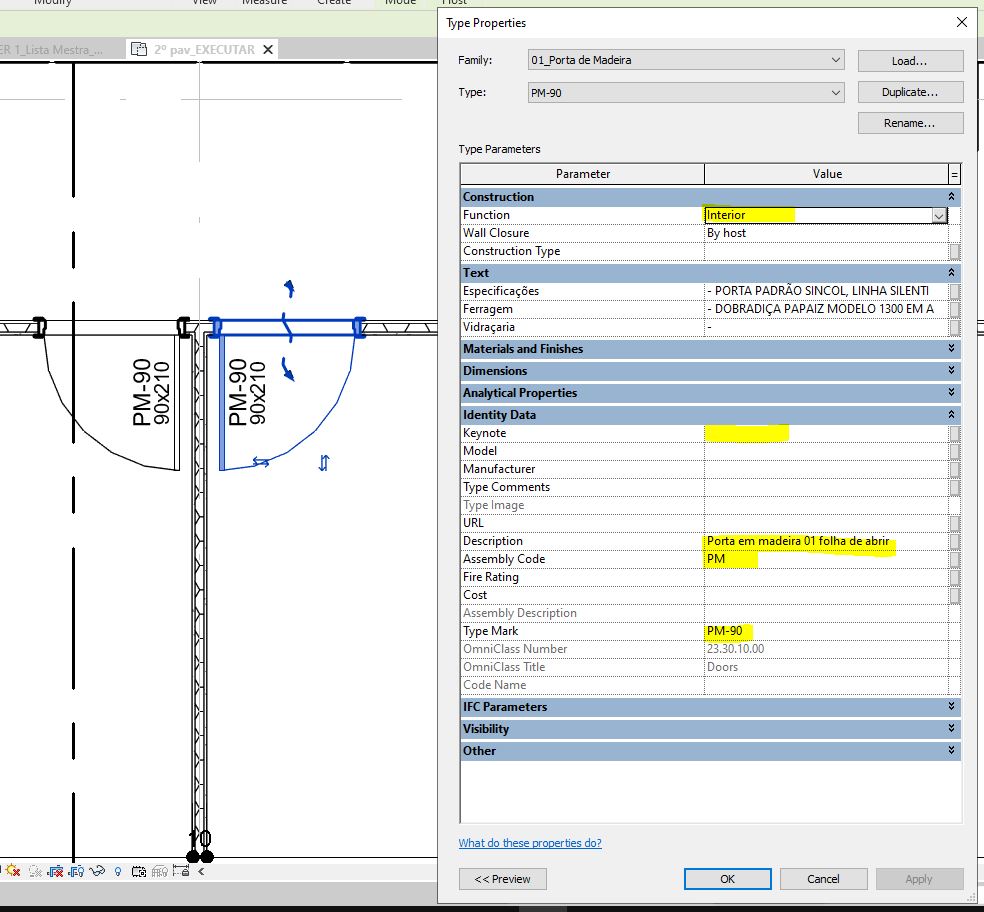Toggle Reveal Hidden Elements light bulb
This screenshot has height=912, width=984.
tap(118, 871)
